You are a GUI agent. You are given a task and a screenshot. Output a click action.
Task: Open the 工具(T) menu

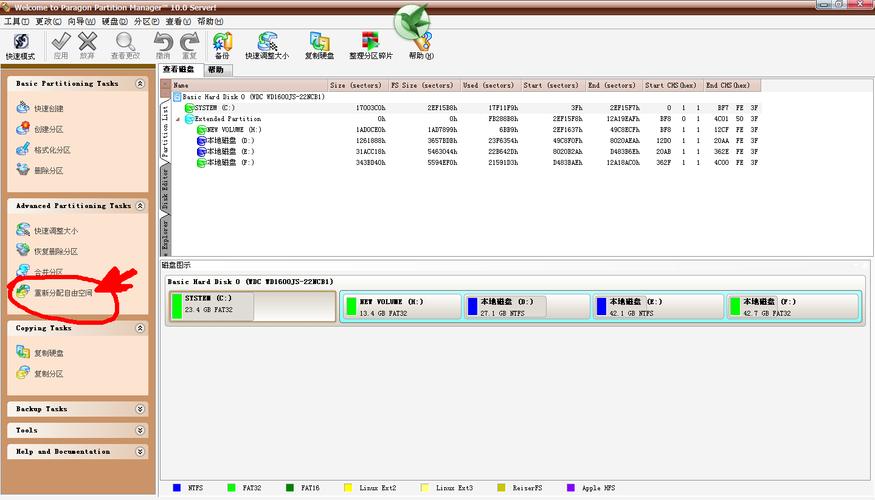17,21
